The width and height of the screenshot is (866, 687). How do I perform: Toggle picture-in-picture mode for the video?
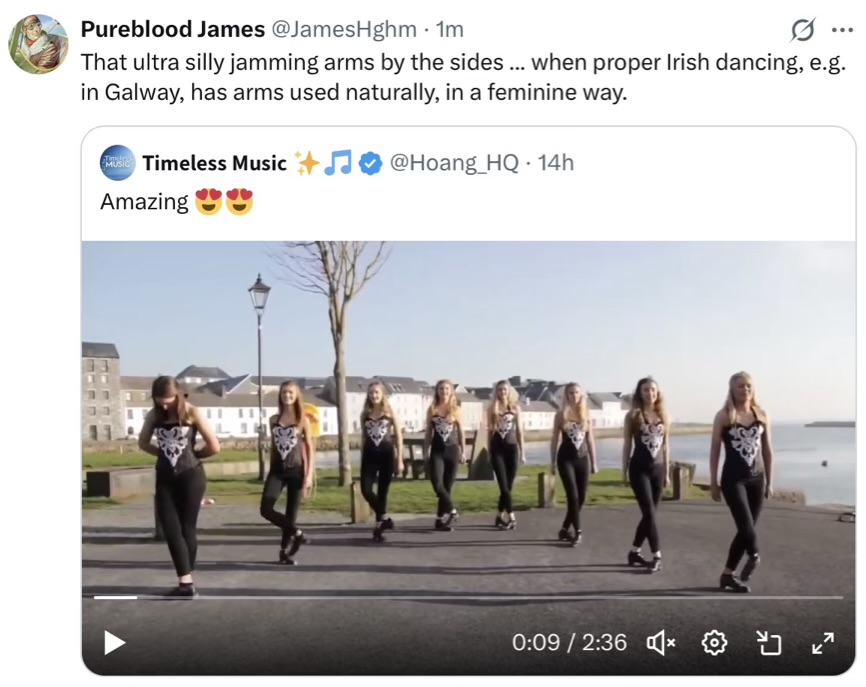tap(768, 642)
